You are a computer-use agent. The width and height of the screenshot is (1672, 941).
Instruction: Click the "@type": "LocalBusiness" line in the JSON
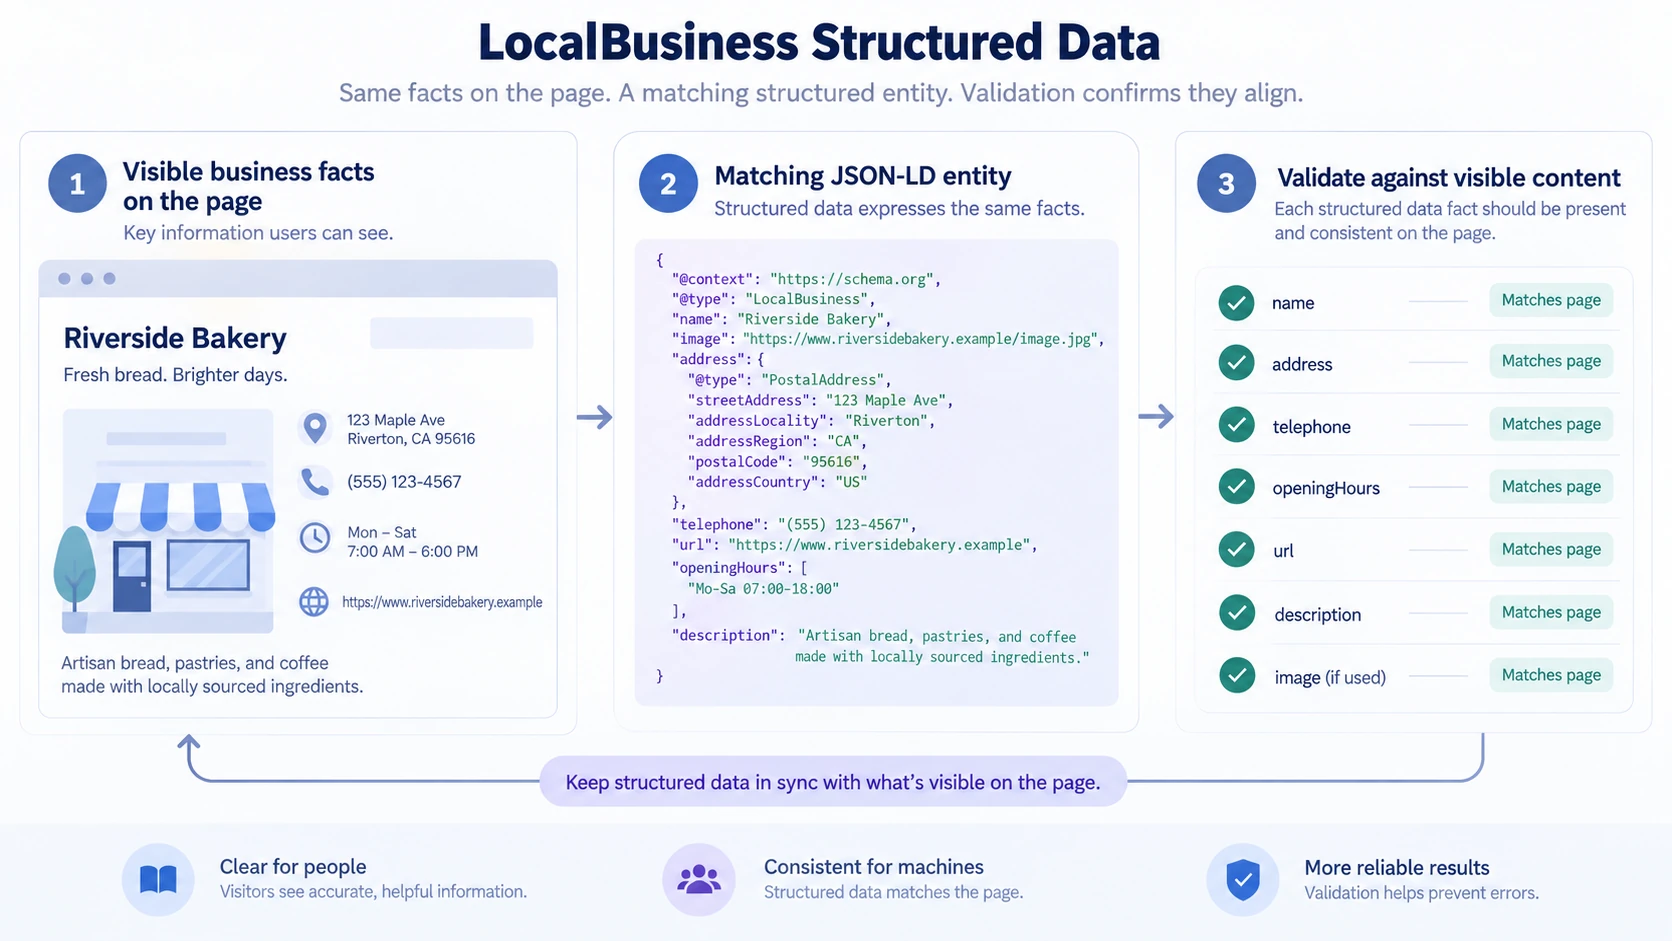(x=774, y=299)
